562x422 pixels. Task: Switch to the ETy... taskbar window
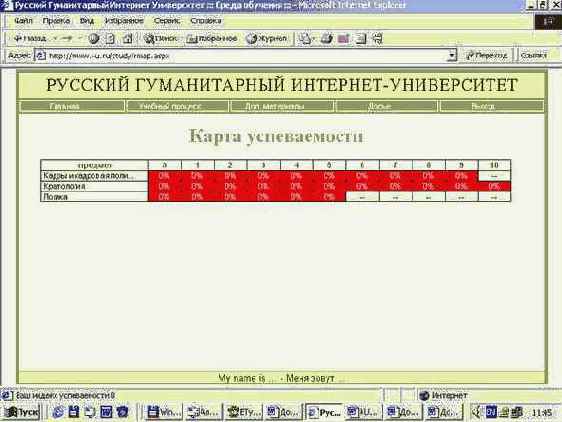pos(244,412)
